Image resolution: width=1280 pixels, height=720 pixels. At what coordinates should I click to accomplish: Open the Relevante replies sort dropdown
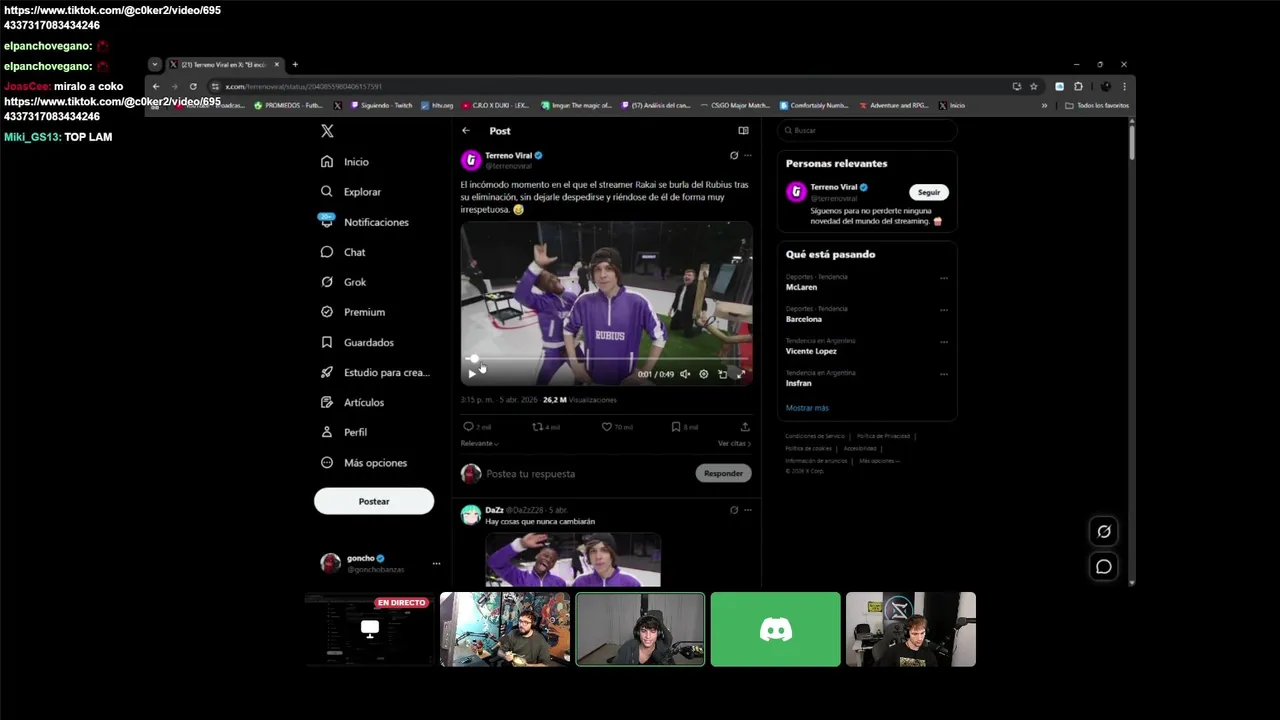(480, 443)
